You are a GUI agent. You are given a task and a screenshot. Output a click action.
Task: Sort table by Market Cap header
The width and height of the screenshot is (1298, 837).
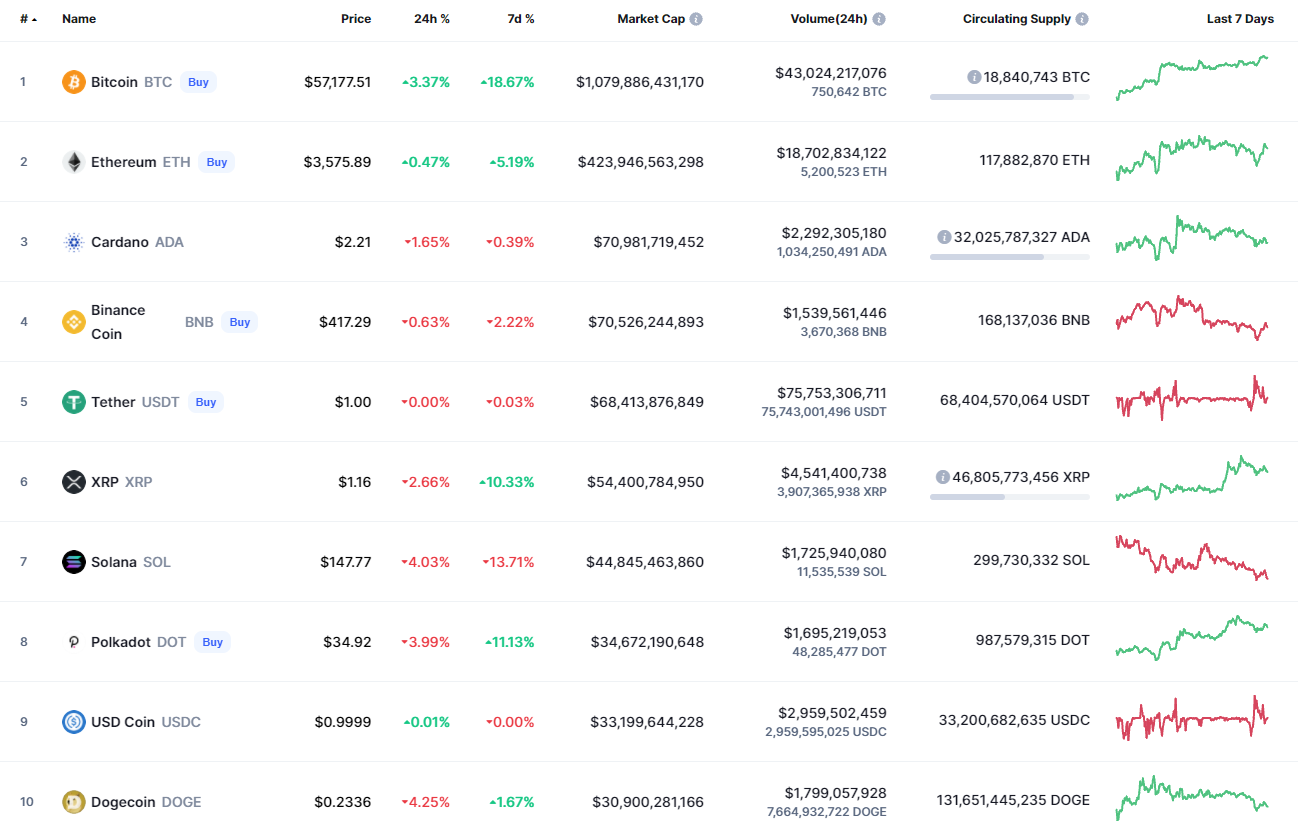pos(651,19)
